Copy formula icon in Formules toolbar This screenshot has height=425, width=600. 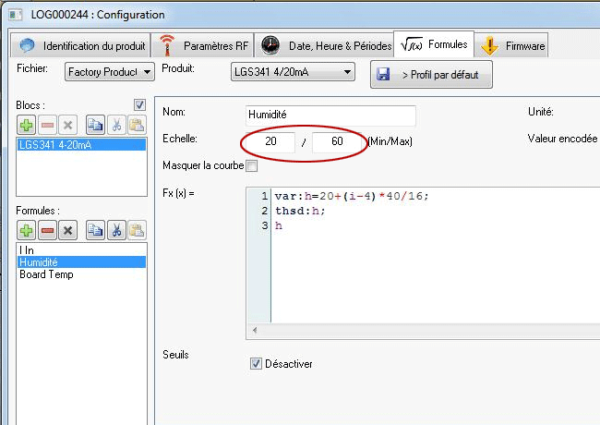(x=95, y=230)
